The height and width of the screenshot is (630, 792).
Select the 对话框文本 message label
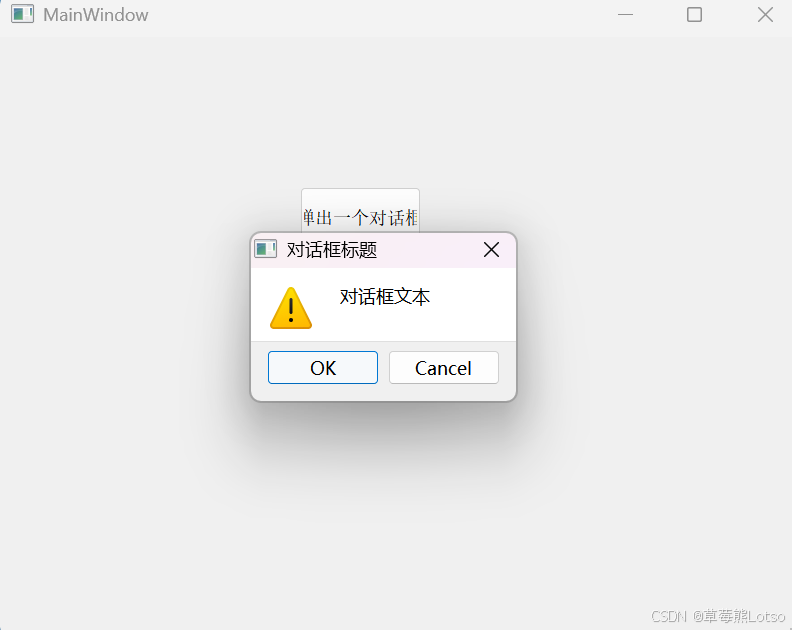click(384, 297)
